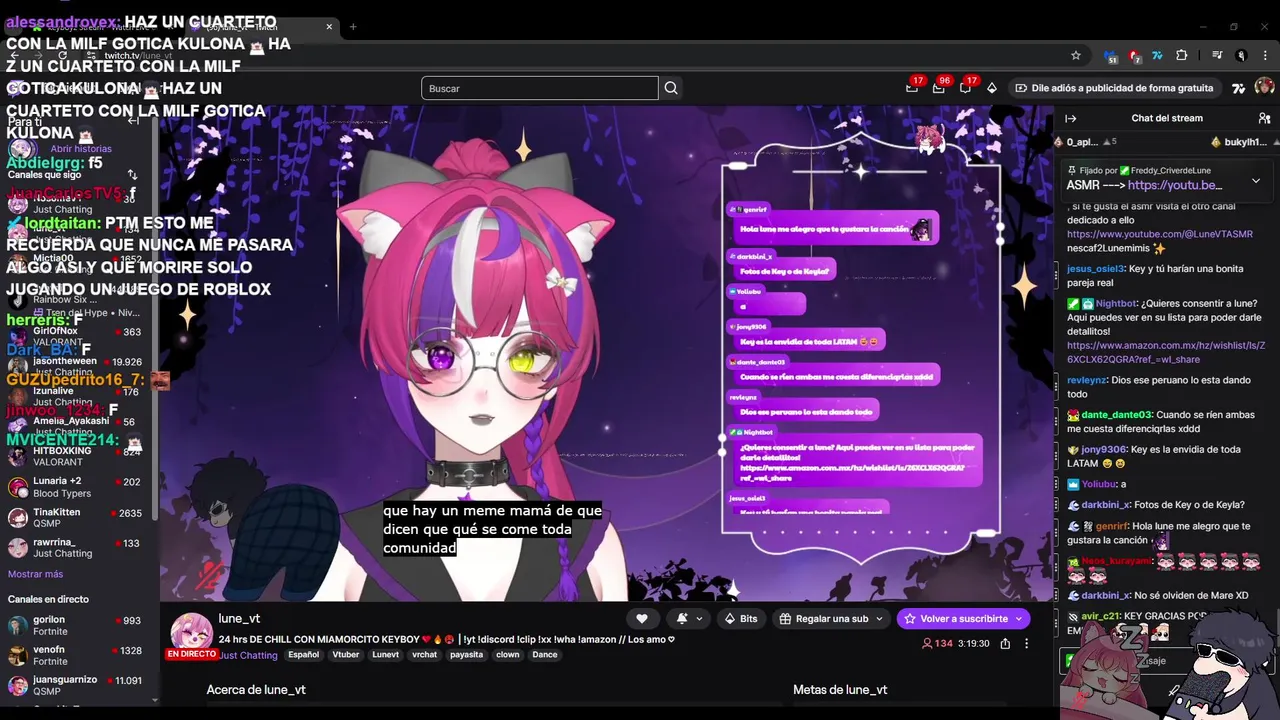
Task: Open TinaKitten channel in the sidebar
Action: [x=79, y=518]
